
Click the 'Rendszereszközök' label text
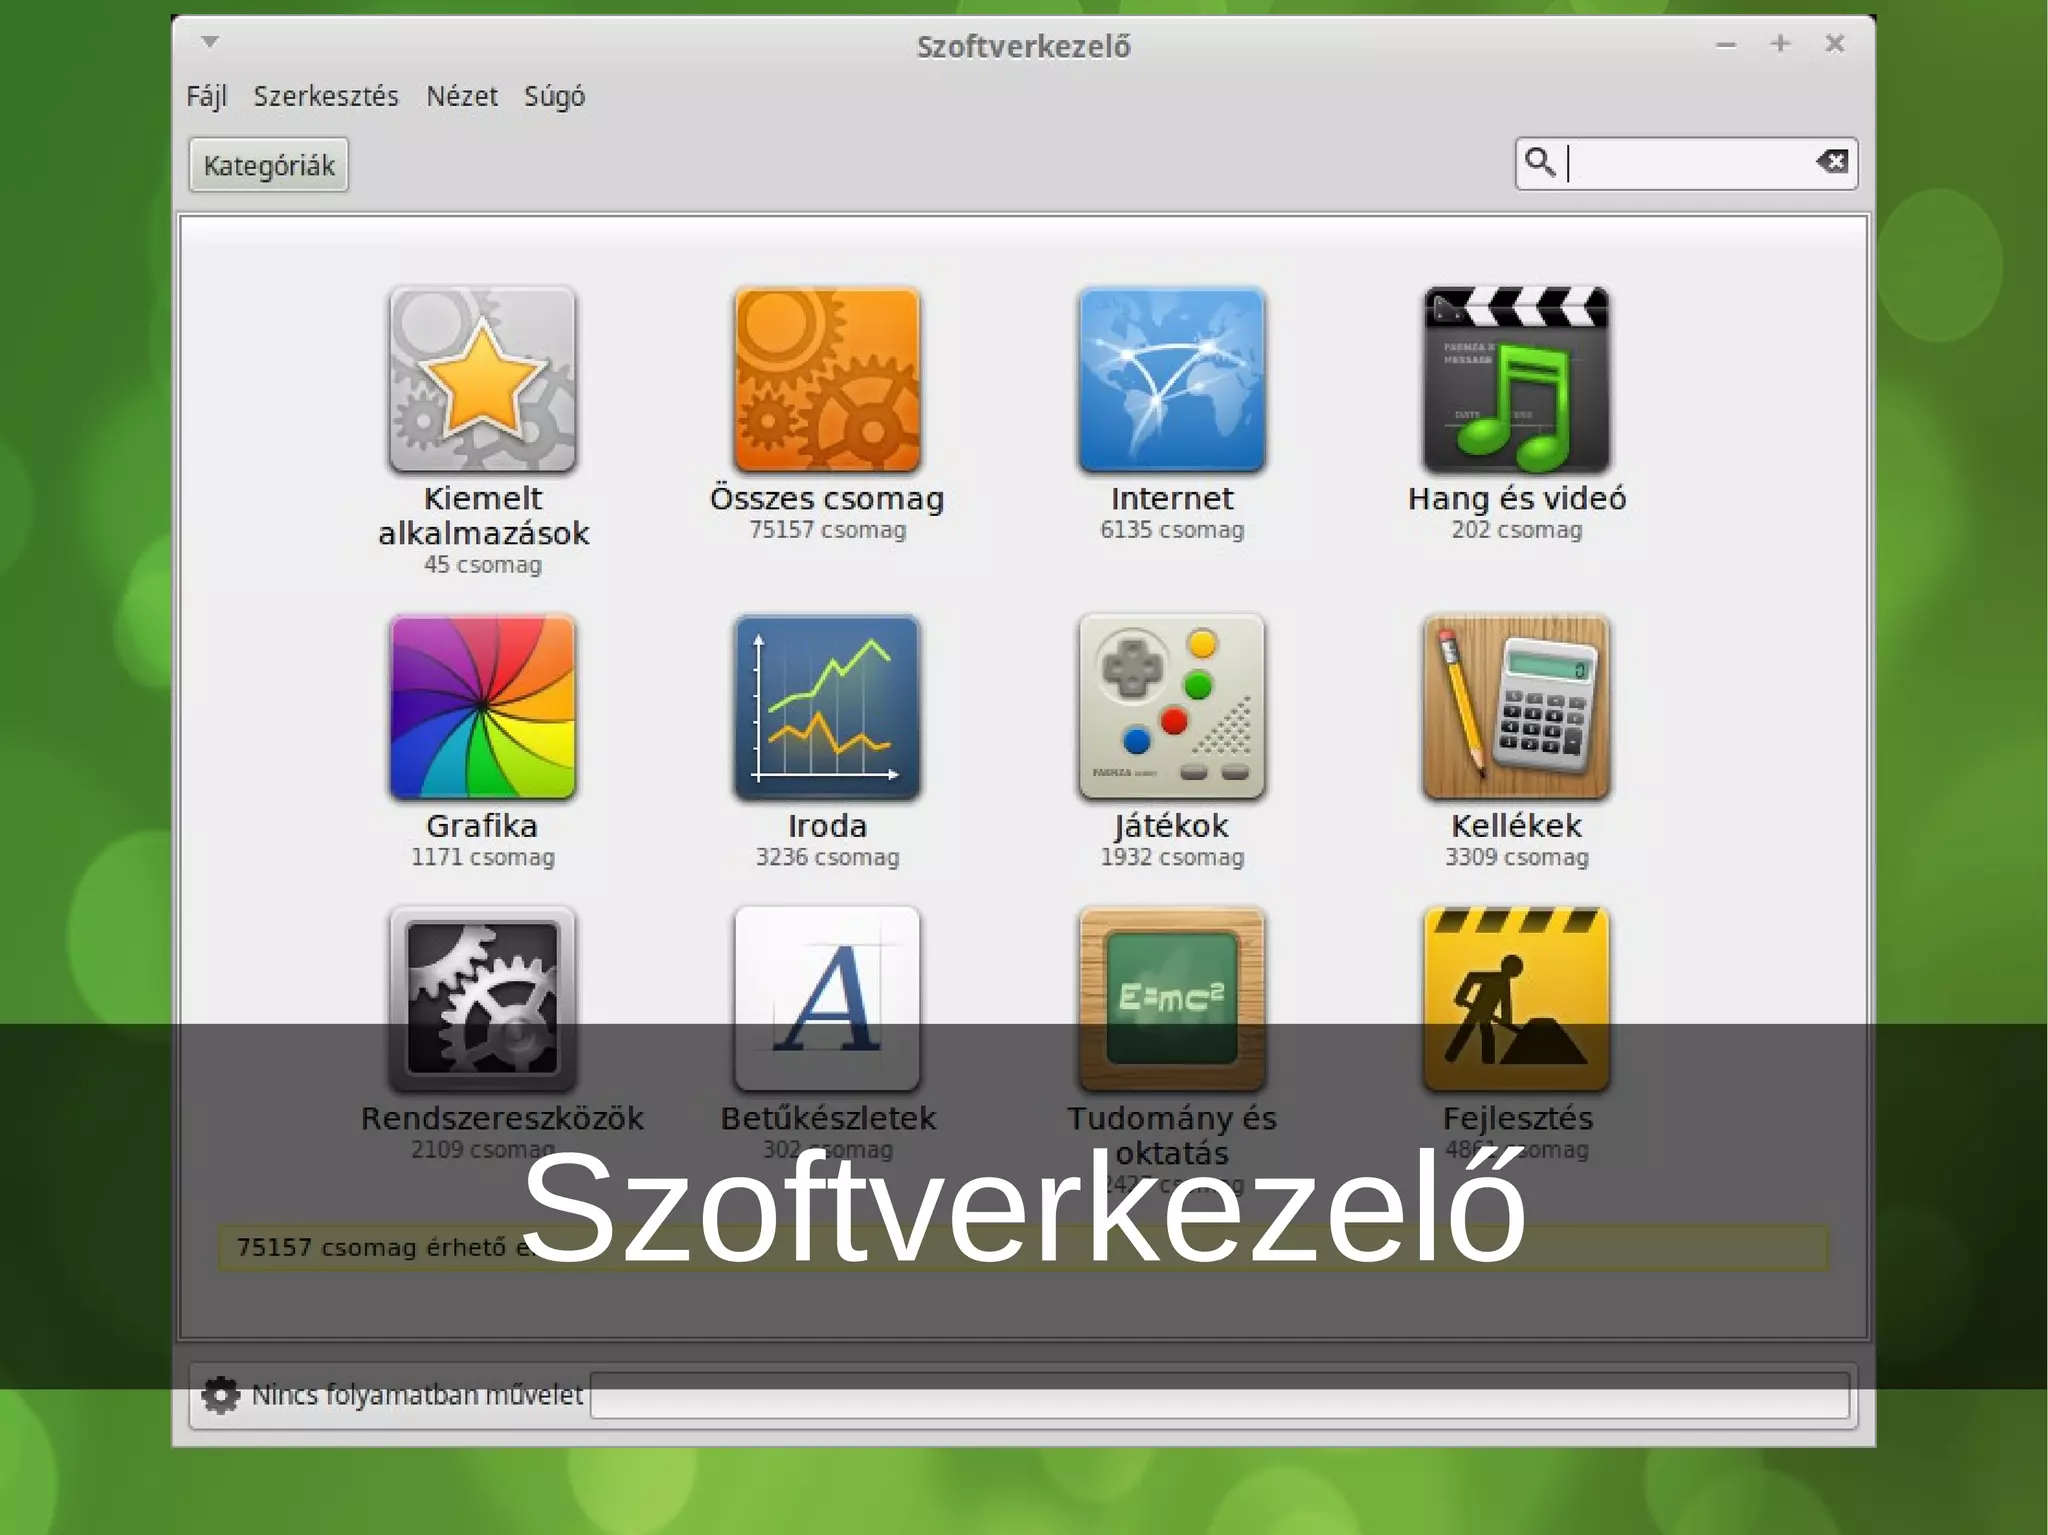pos(502,1118)
